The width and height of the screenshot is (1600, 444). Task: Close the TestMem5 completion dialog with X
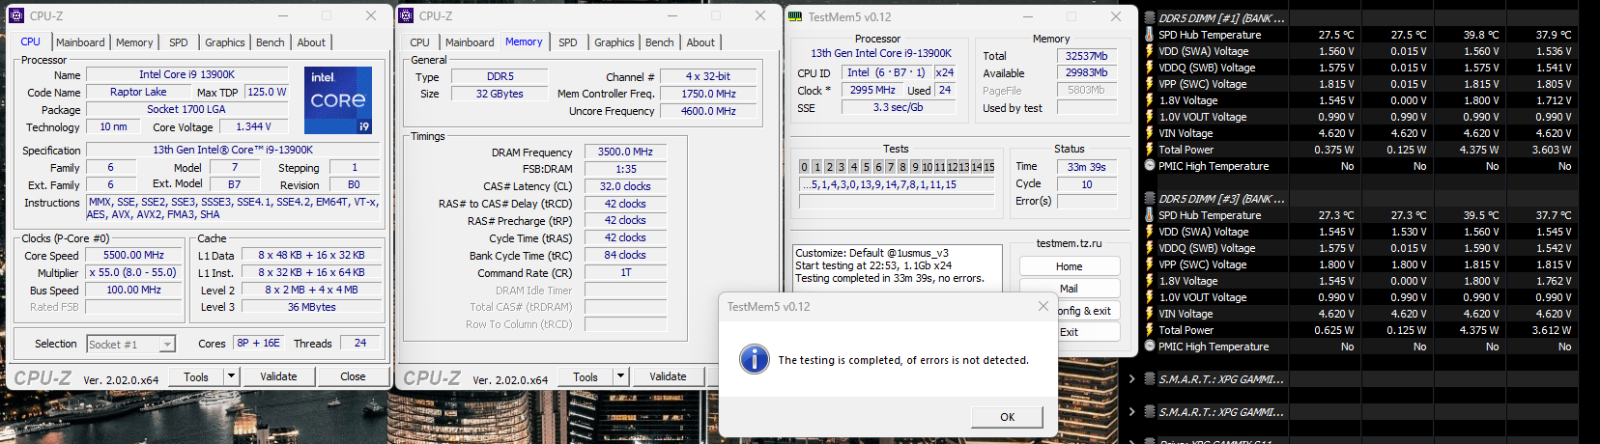[1043, 306]
